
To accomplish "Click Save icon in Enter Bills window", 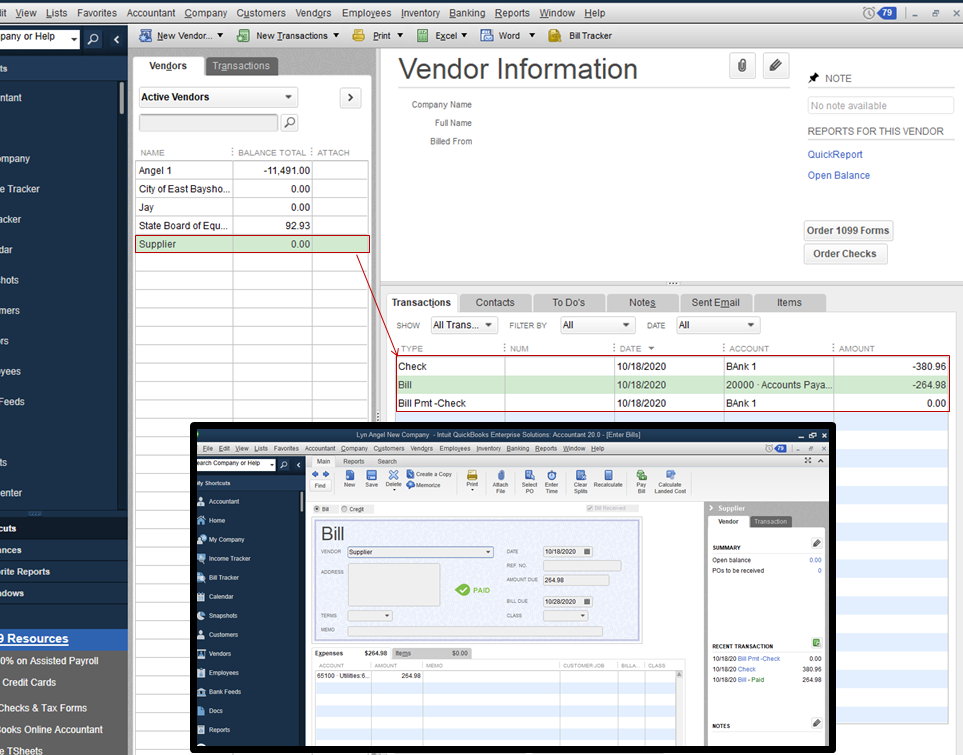I will pos(372,479).
